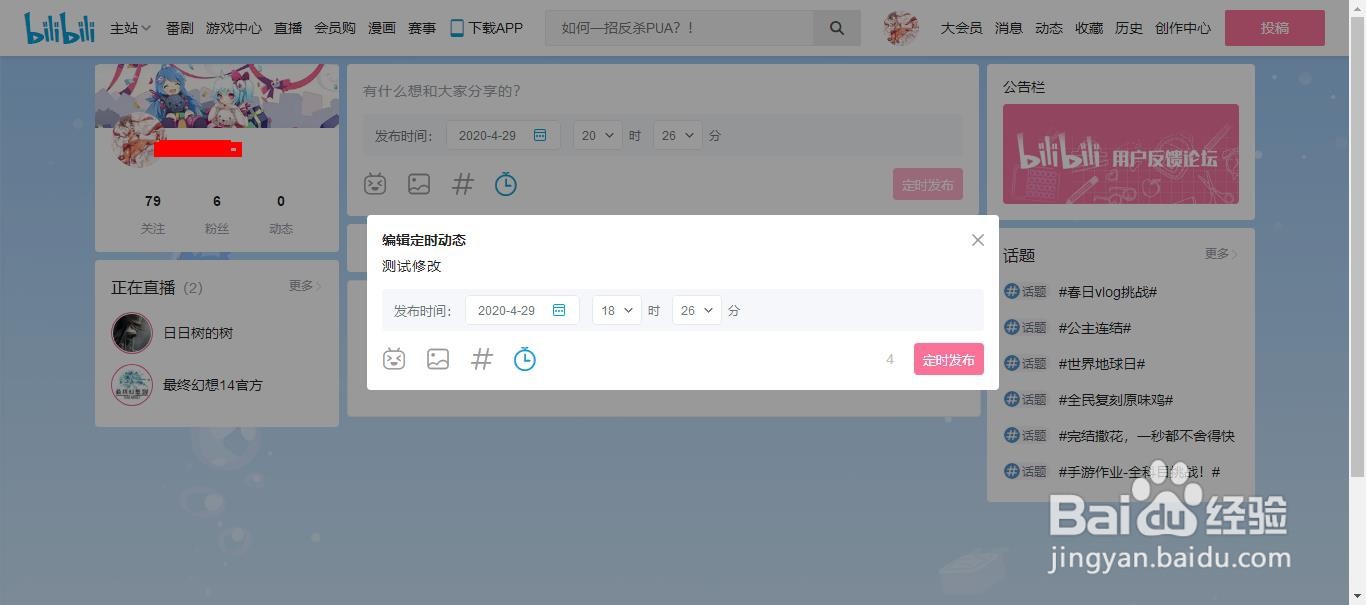
Task: Open the minute dropdown showing 26 in the dialog
Action: [x=696, y=310]
